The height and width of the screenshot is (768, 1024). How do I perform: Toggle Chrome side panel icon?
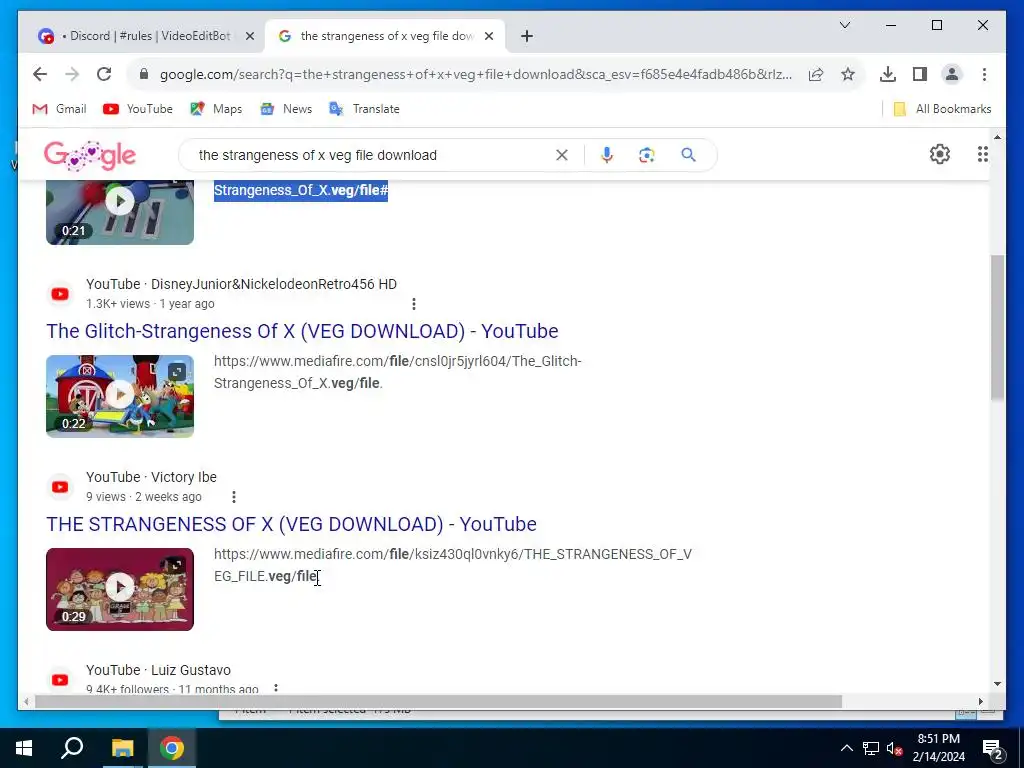point(920,74)
